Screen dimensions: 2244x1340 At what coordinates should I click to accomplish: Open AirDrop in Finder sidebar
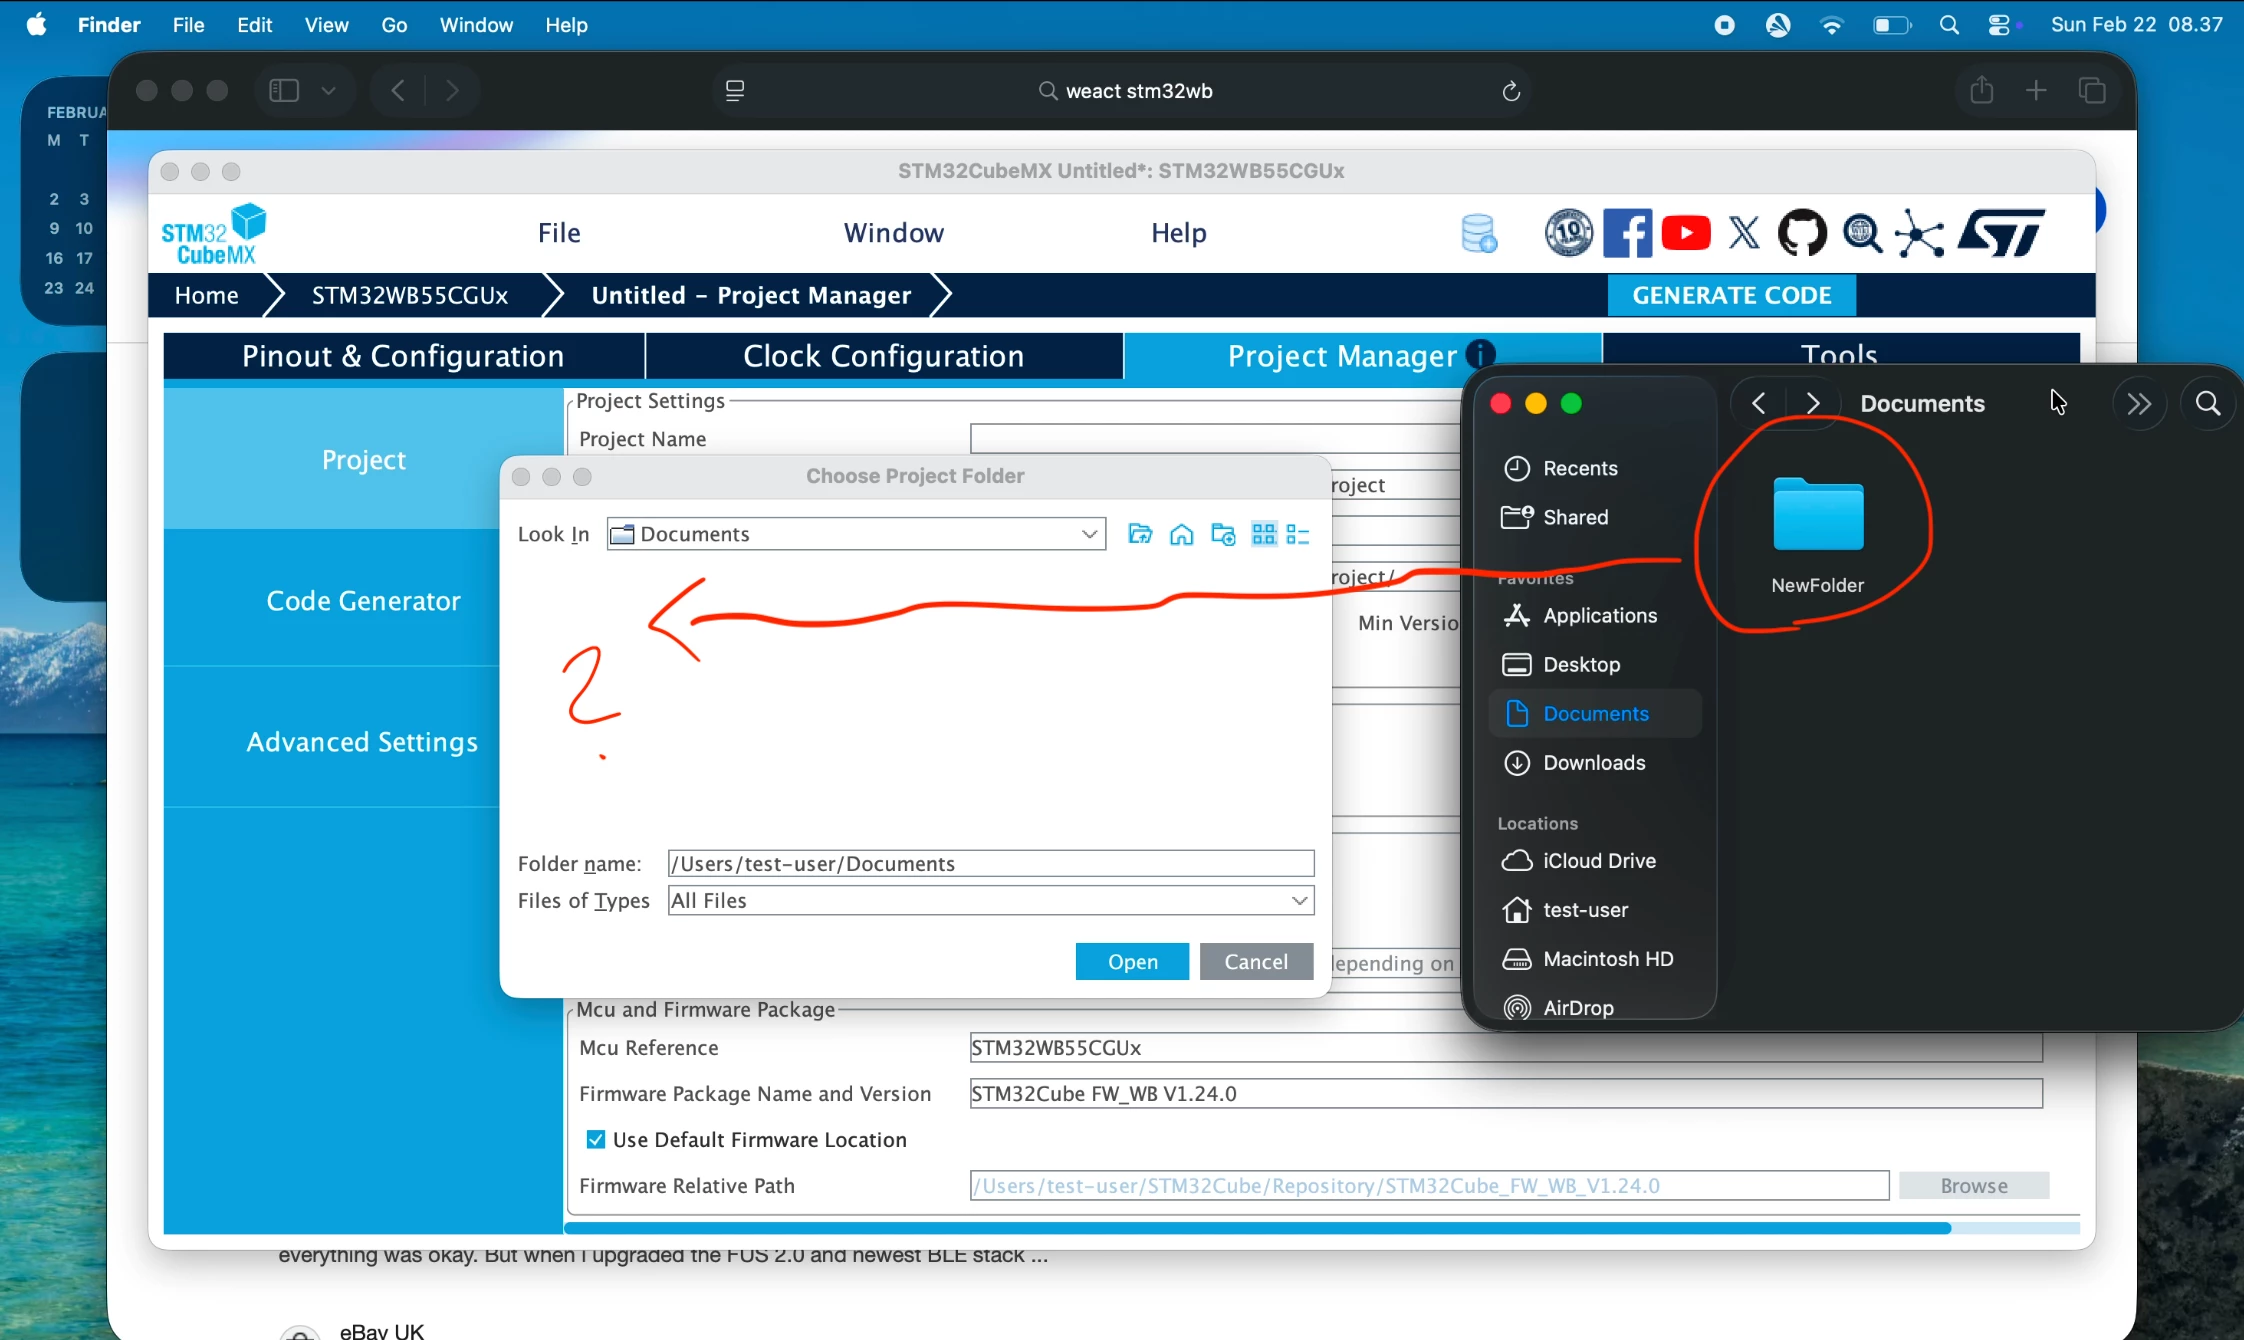(1596, 1007)
